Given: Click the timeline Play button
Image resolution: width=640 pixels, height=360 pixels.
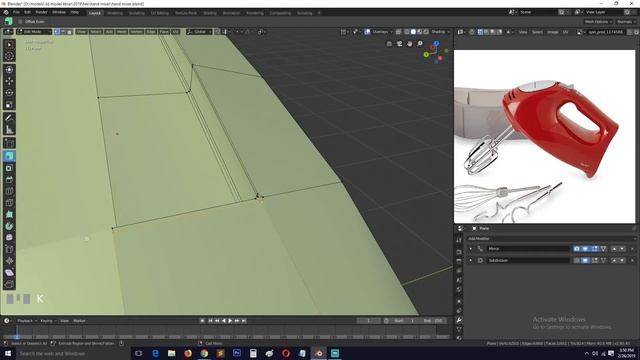Looking at the screenshot, I should pos(230,321).
